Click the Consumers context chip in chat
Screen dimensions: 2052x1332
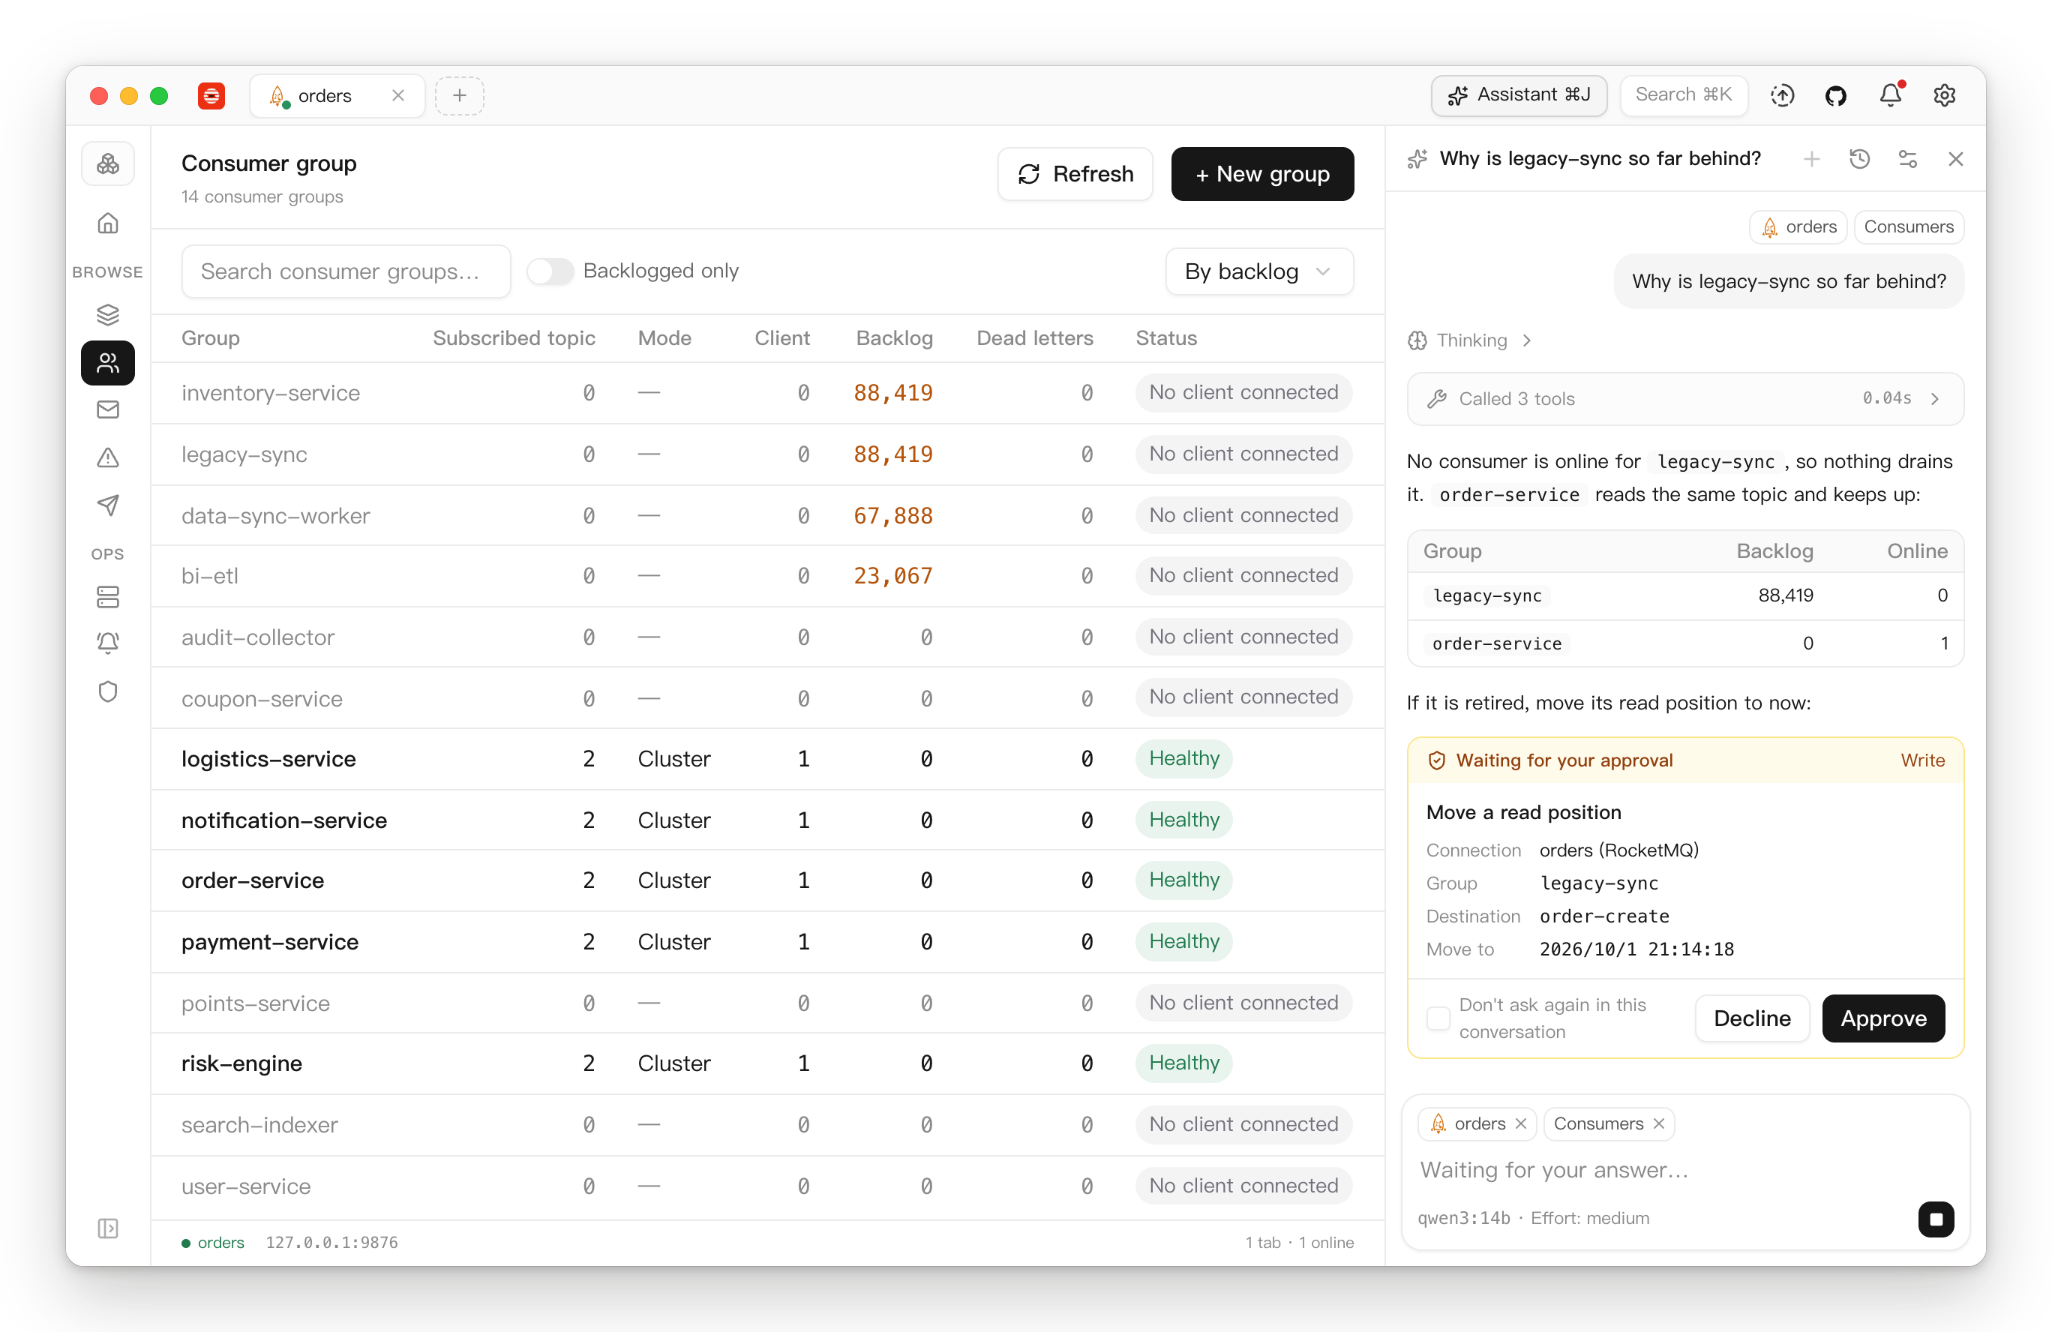1908,227
